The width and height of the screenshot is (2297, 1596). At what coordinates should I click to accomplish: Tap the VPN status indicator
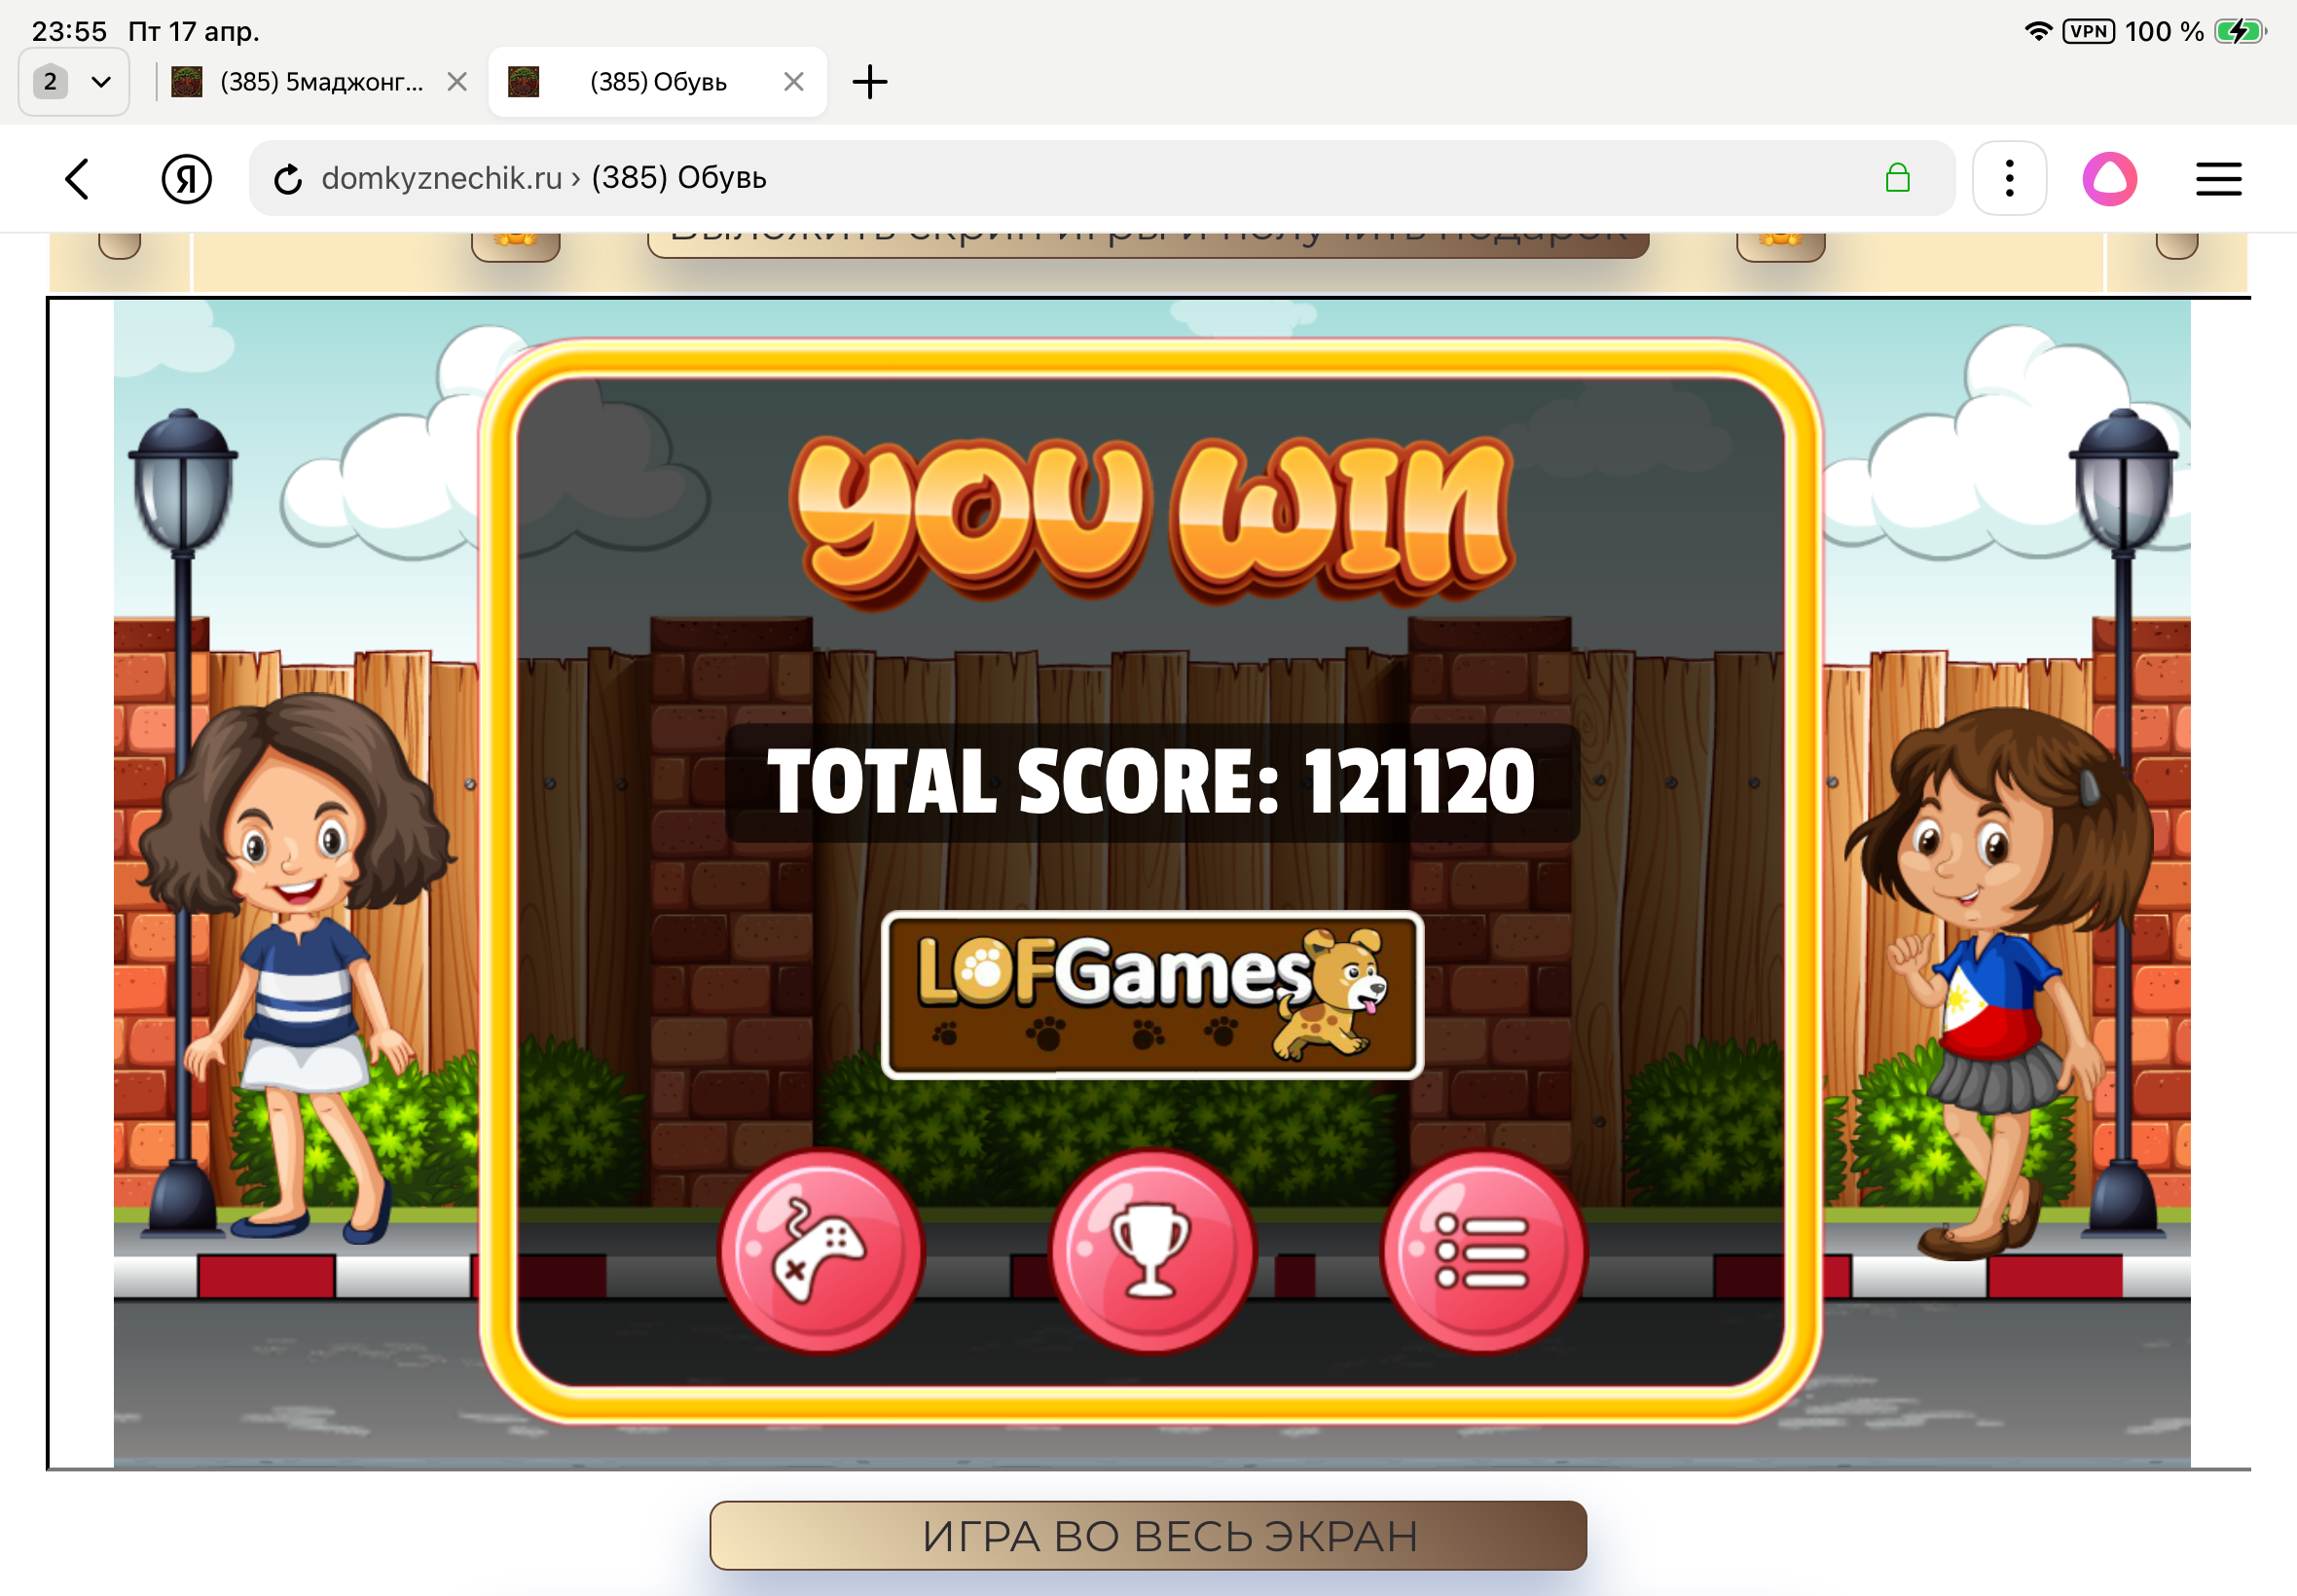[2088, 31]
